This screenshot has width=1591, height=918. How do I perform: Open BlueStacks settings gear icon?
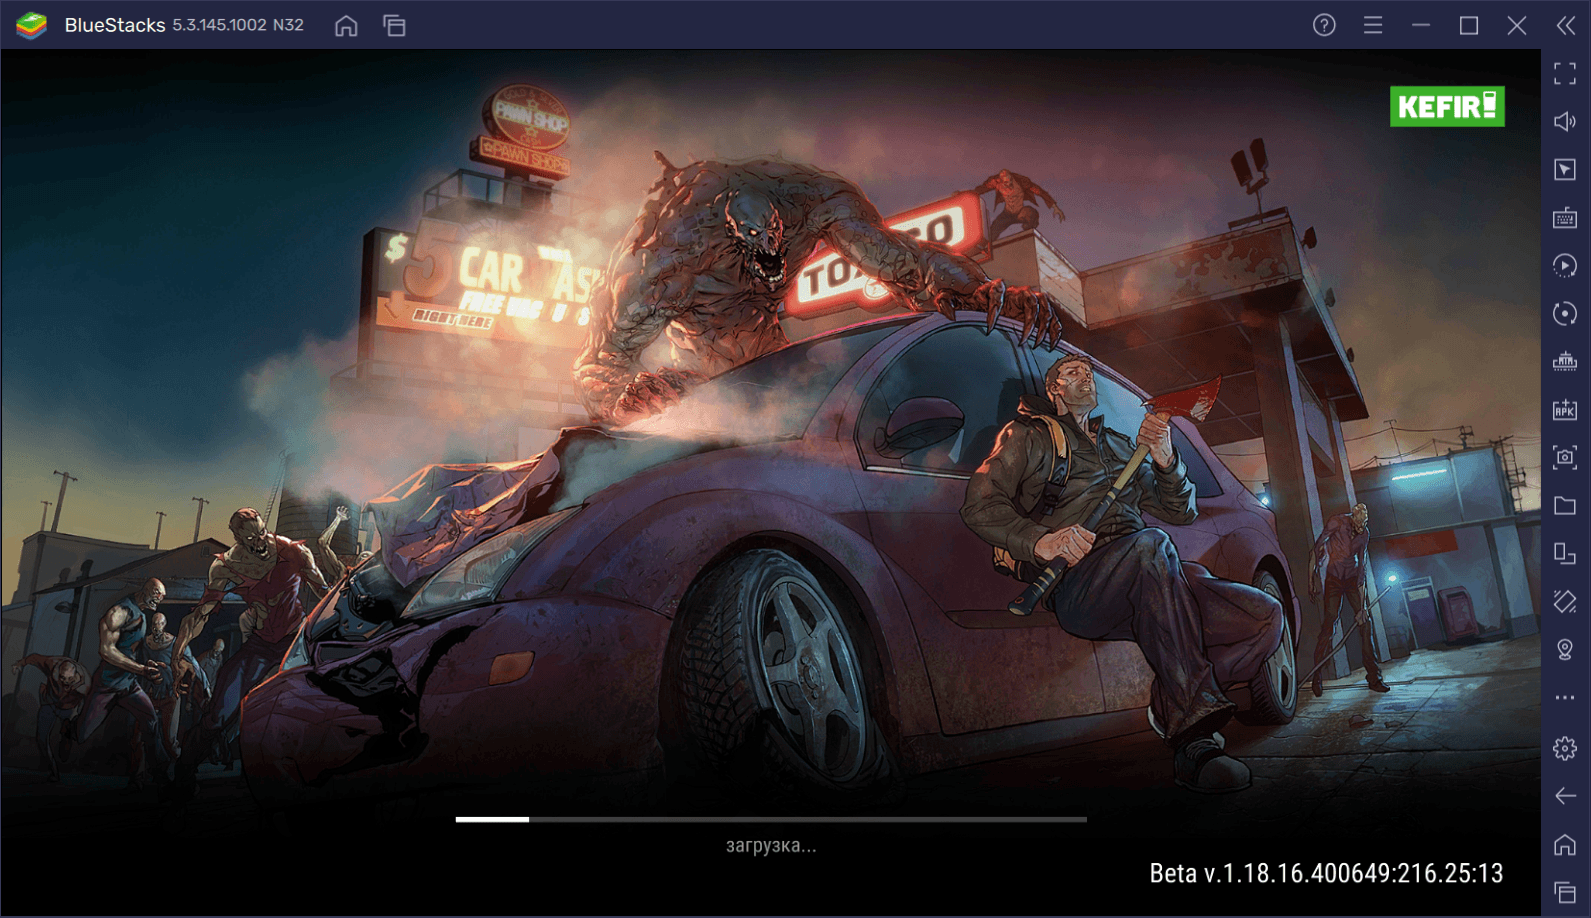[x=1565, y=748]
